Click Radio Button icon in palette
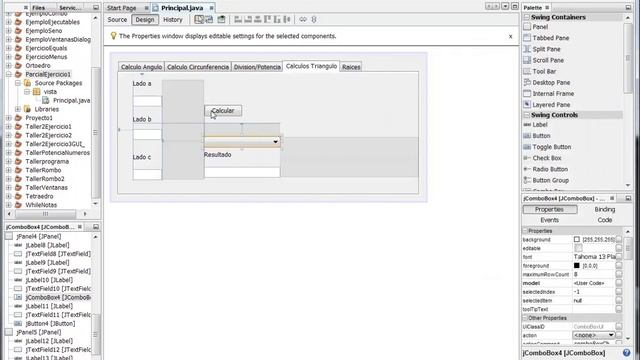The height and width of the screenshot is (360, 640). pos(527,169)
